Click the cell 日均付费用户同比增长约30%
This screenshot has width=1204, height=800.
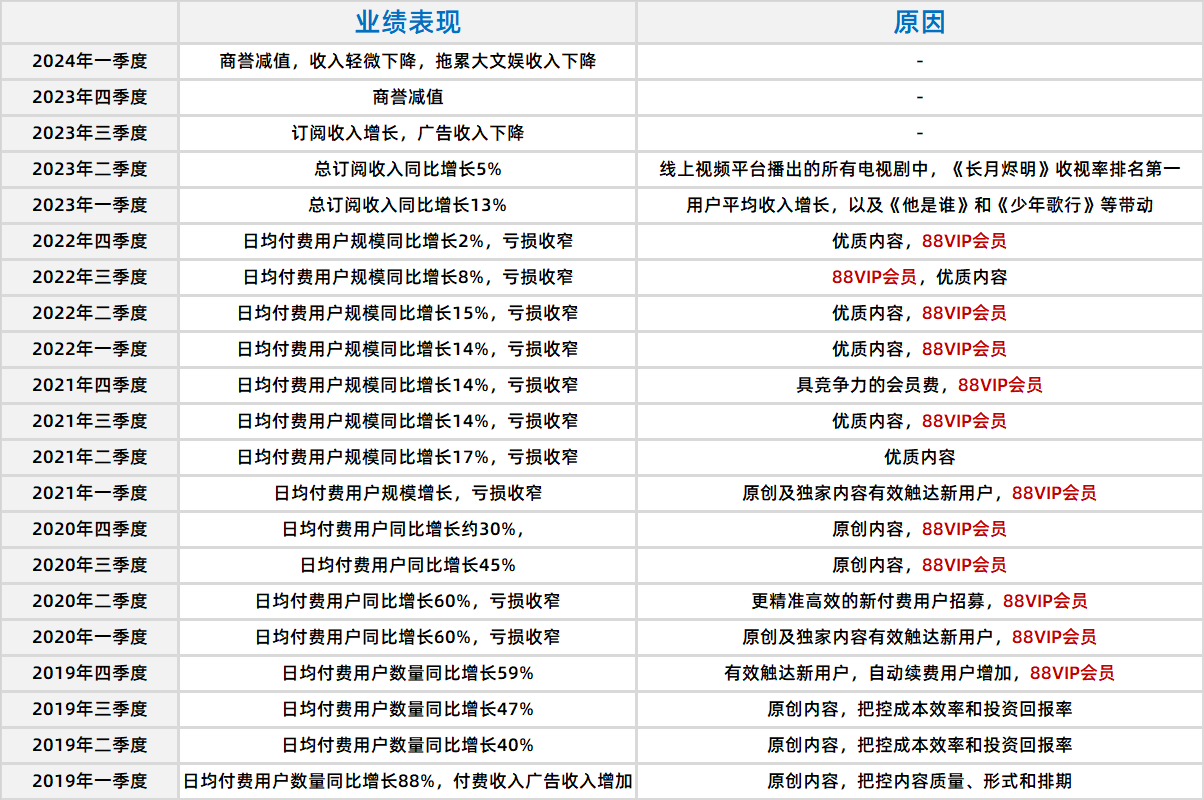(x=408, y=529)
